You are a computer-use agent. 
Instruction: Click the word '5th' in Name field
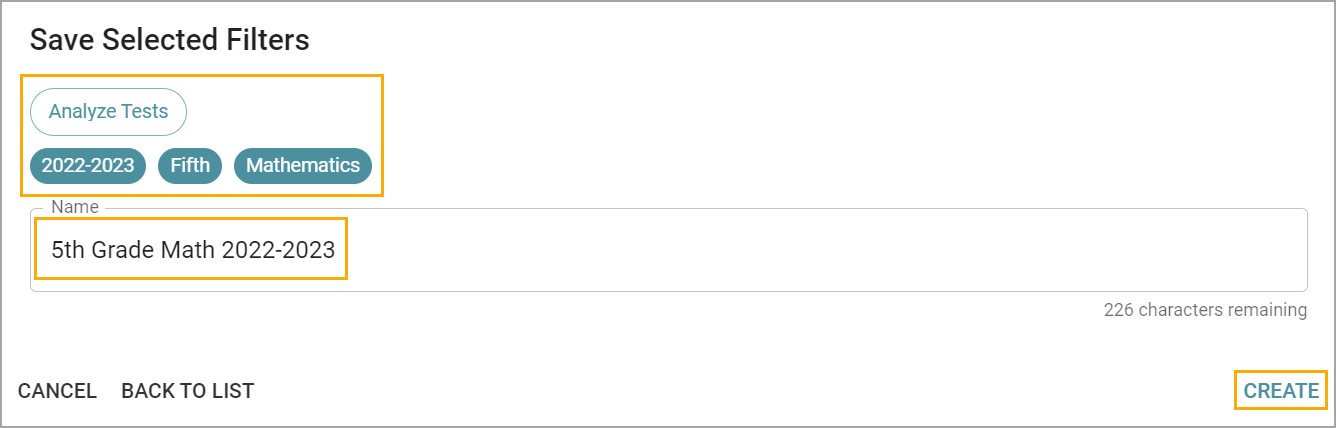tap(68, 250)
